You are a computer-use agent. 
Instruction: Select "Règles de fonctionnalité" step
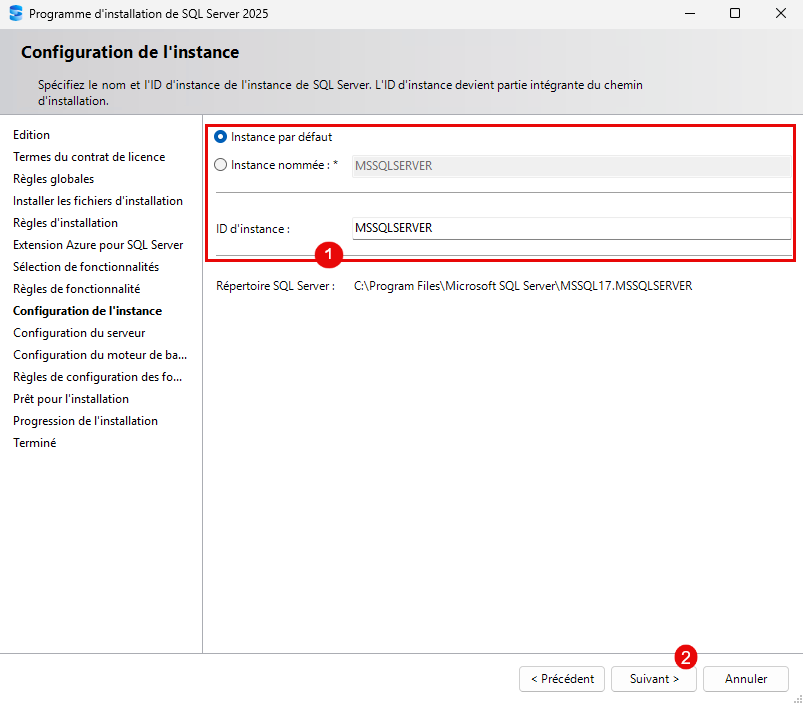(76, 289)
